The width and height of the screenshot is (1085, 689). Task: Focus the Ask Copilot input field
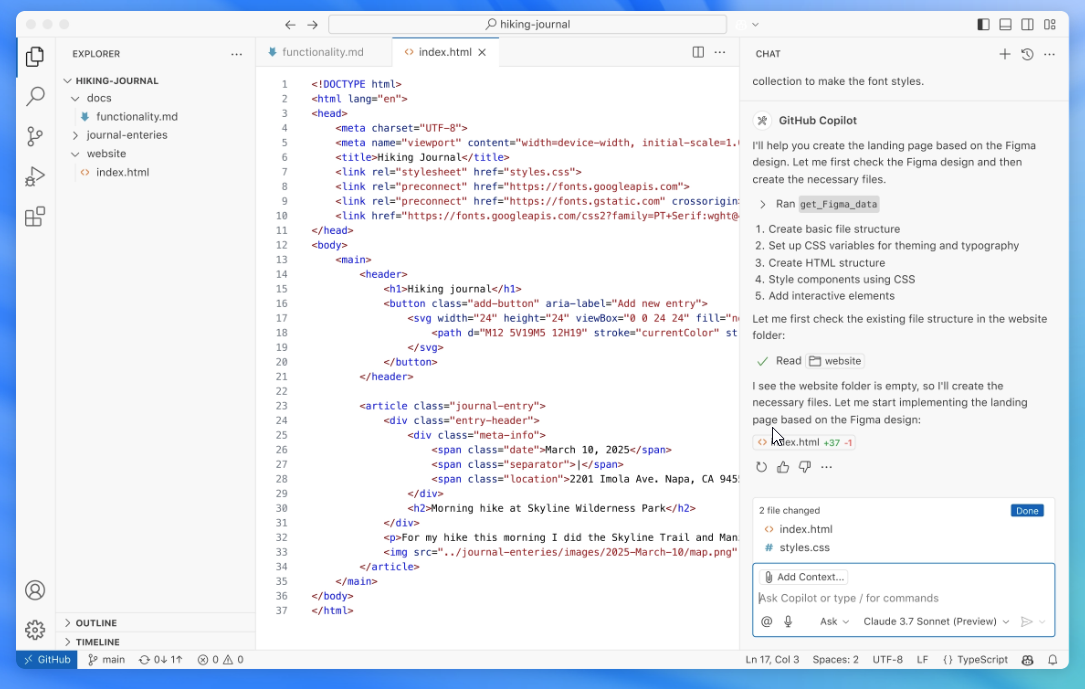tap(903, 598)
